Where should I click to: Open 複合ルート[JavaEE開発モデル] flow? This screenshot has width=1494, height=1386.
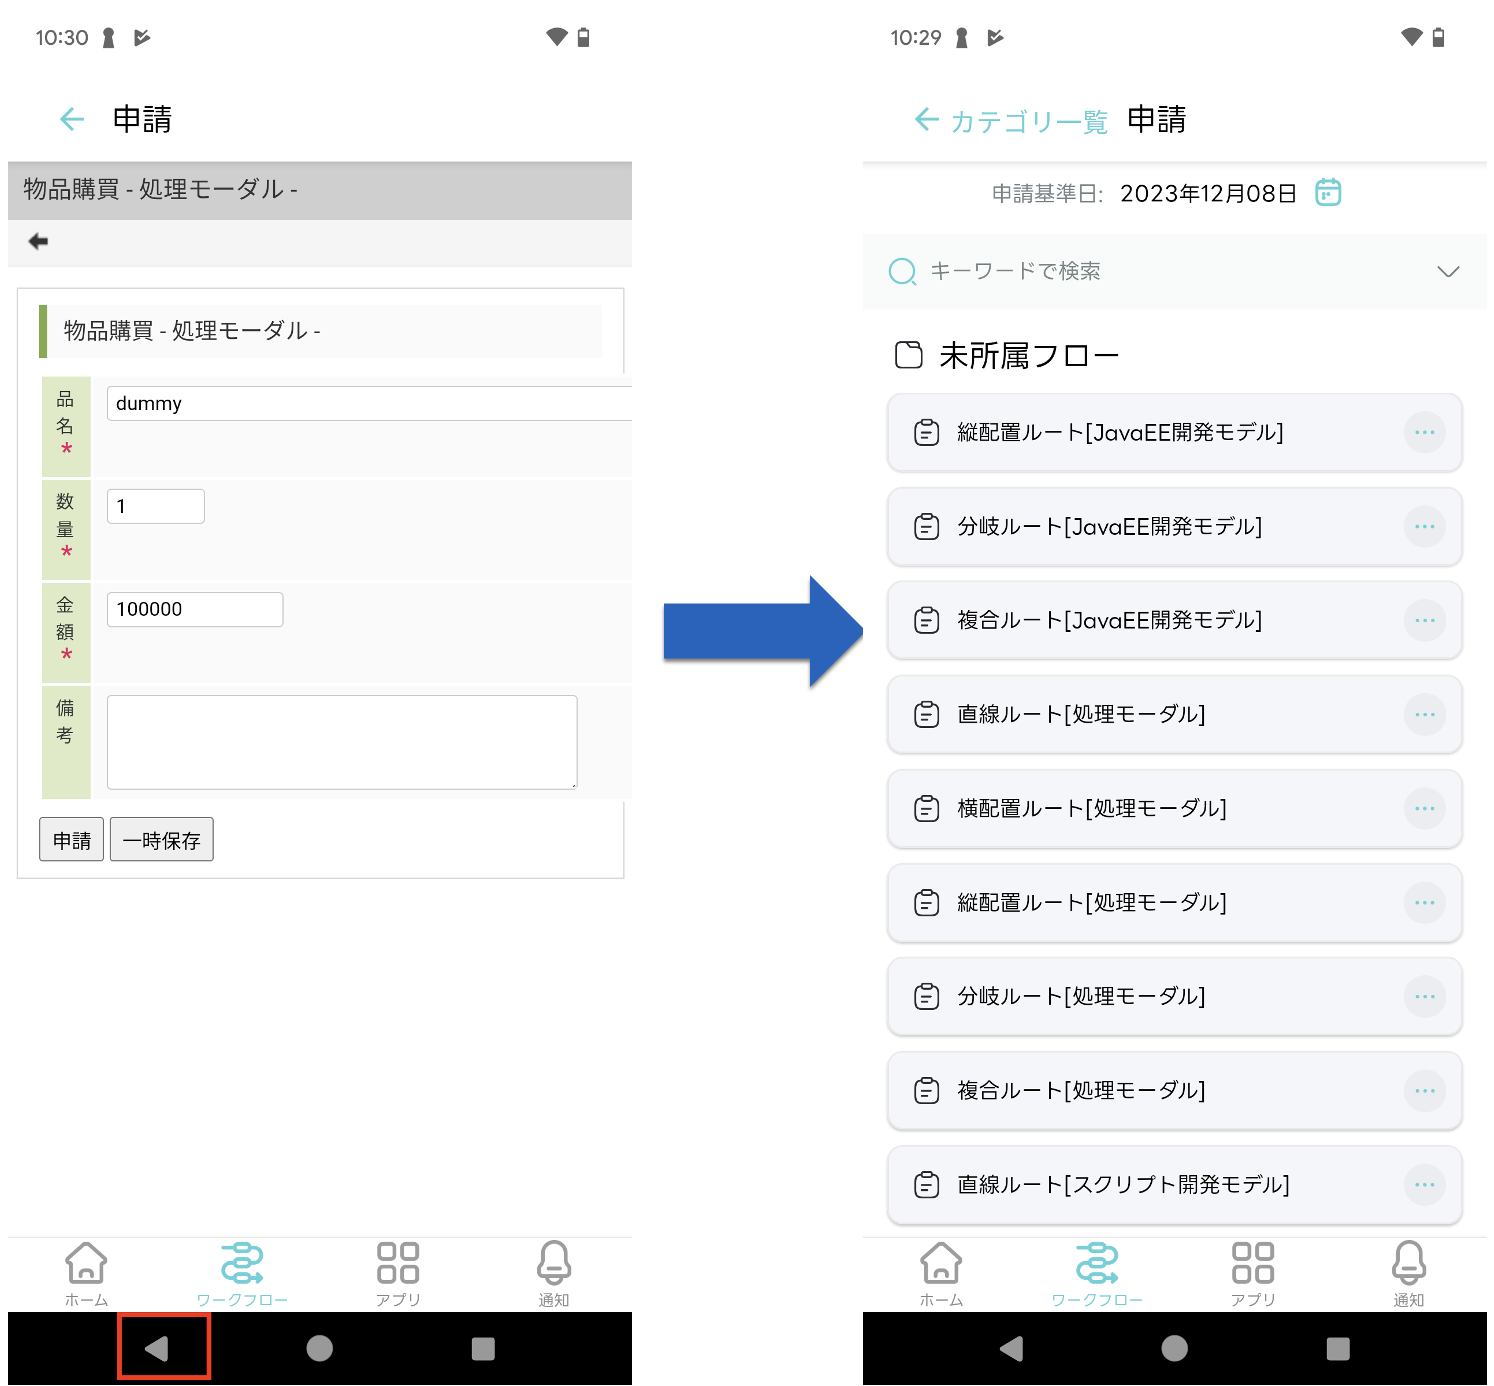click(1175, 620)
